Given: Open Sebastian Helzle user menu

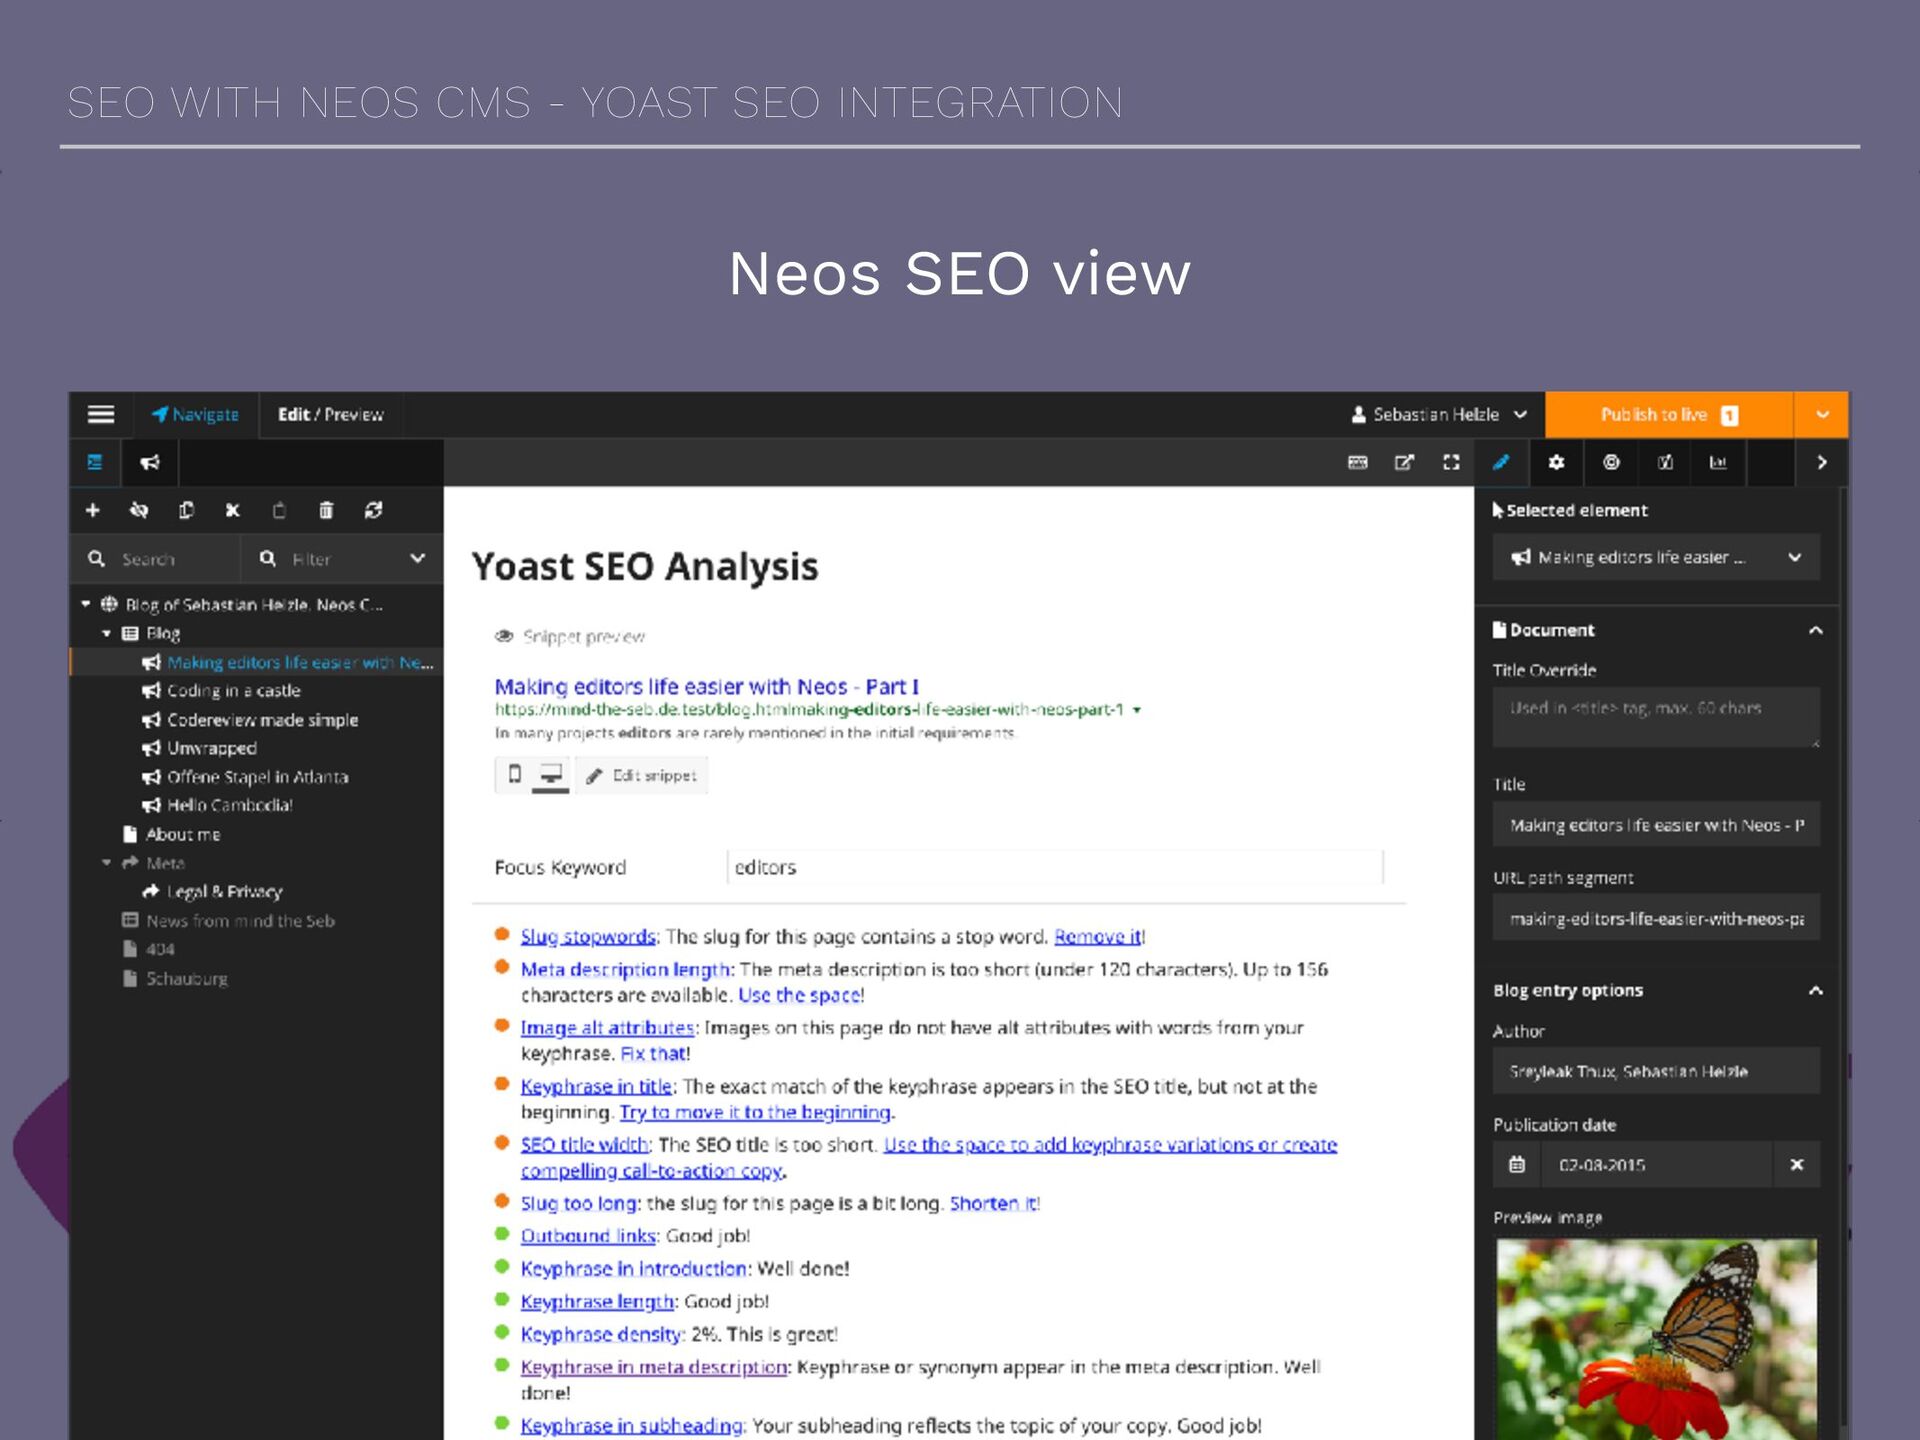Looking at the screenshot, I should 1438,414.
